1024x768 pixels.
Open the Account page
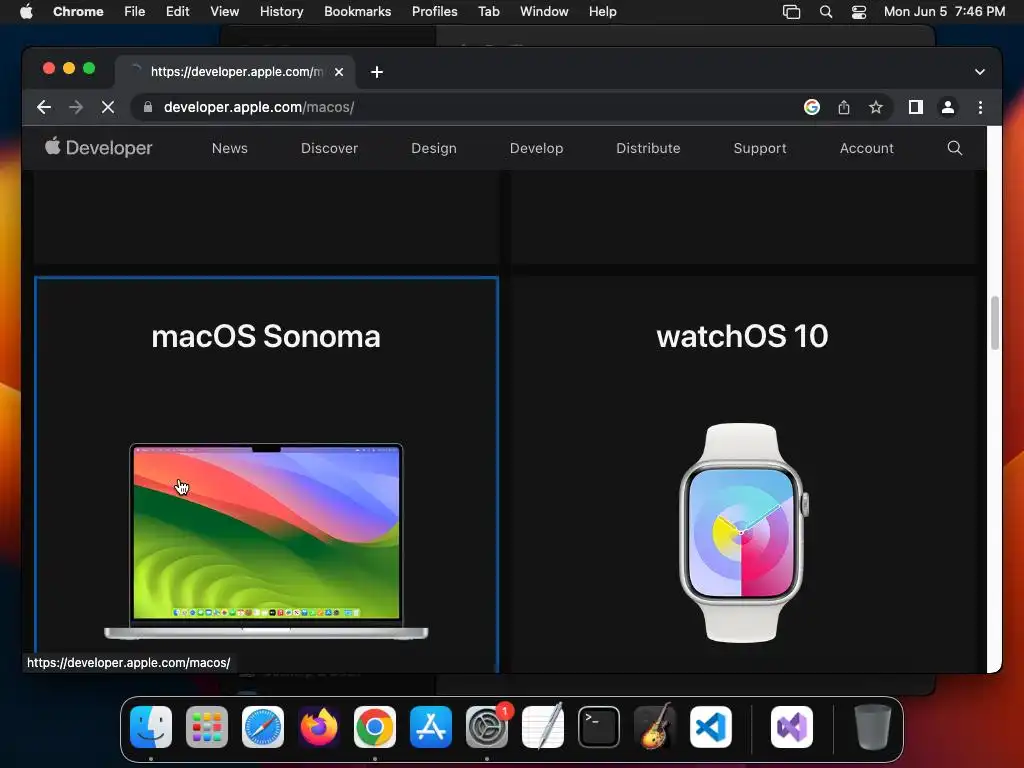click(x=867, y=148)
